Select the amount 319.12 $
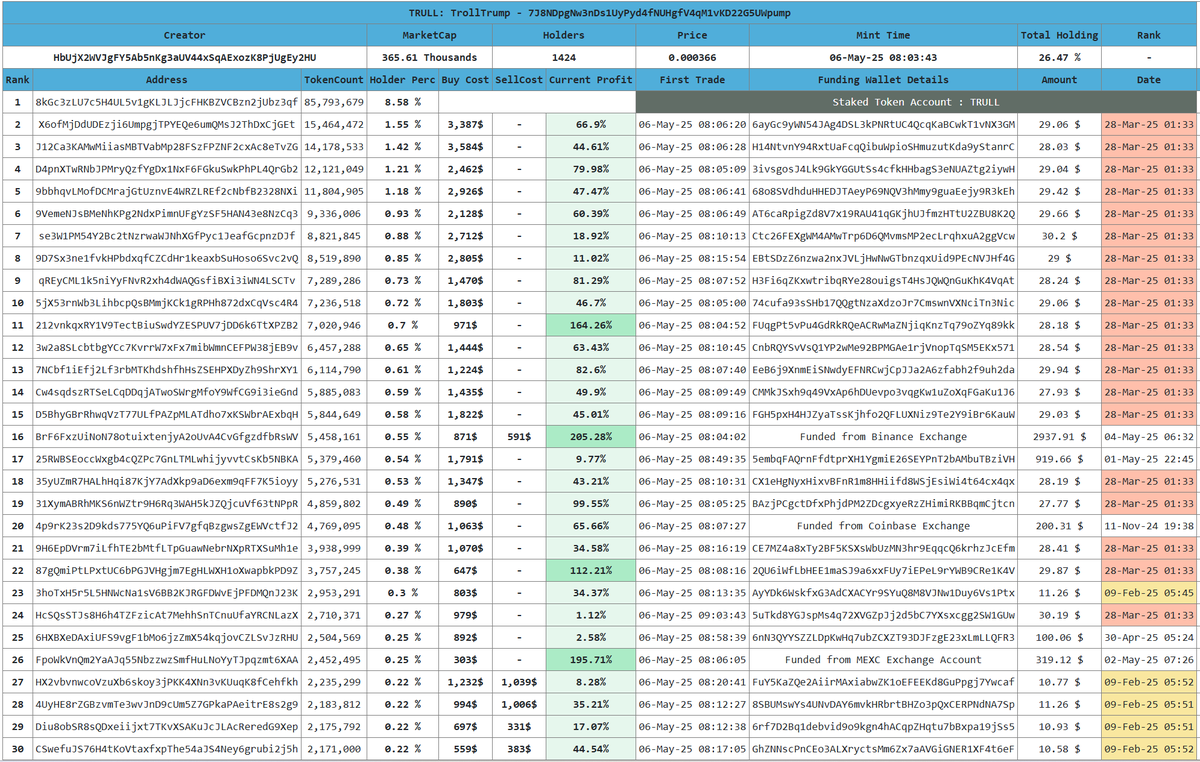1200x762 pixels. coord(1059,660)
